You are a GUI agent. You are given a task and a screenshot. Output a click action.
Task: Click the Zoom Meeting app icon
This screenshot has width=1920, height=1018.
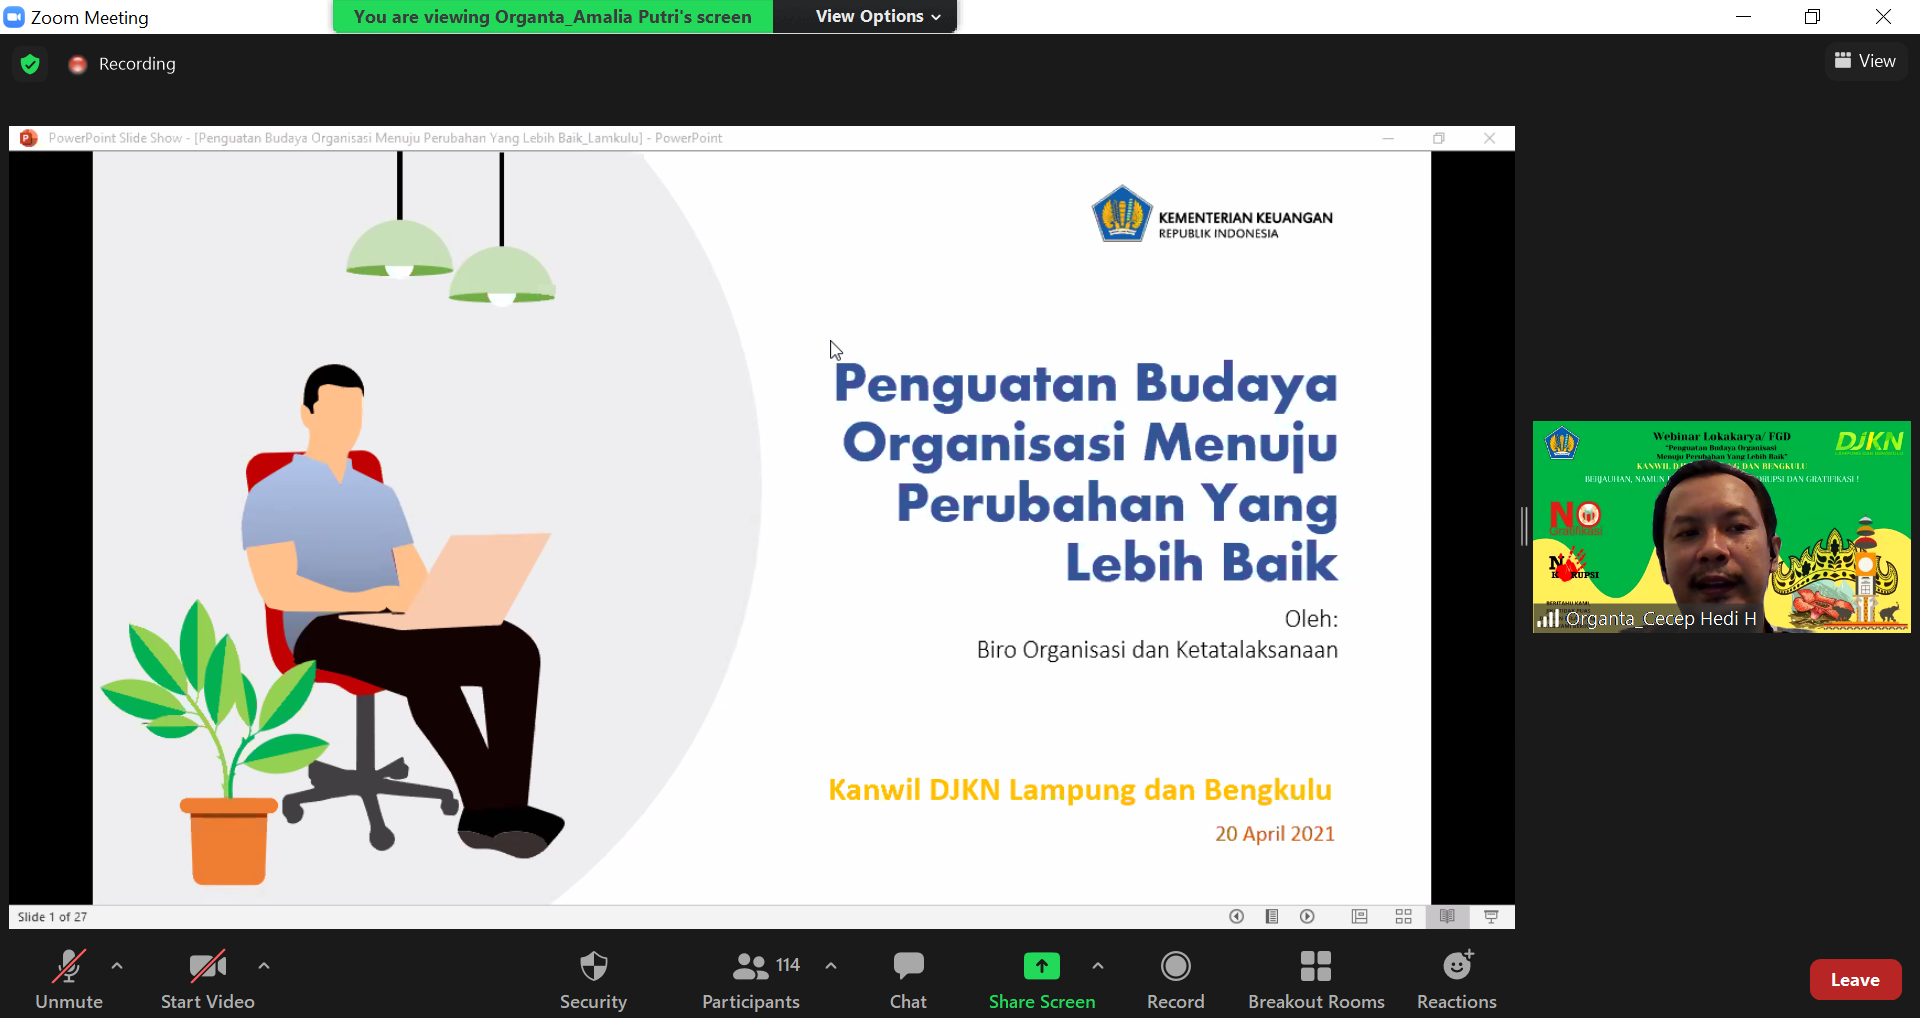pos(14,17)
